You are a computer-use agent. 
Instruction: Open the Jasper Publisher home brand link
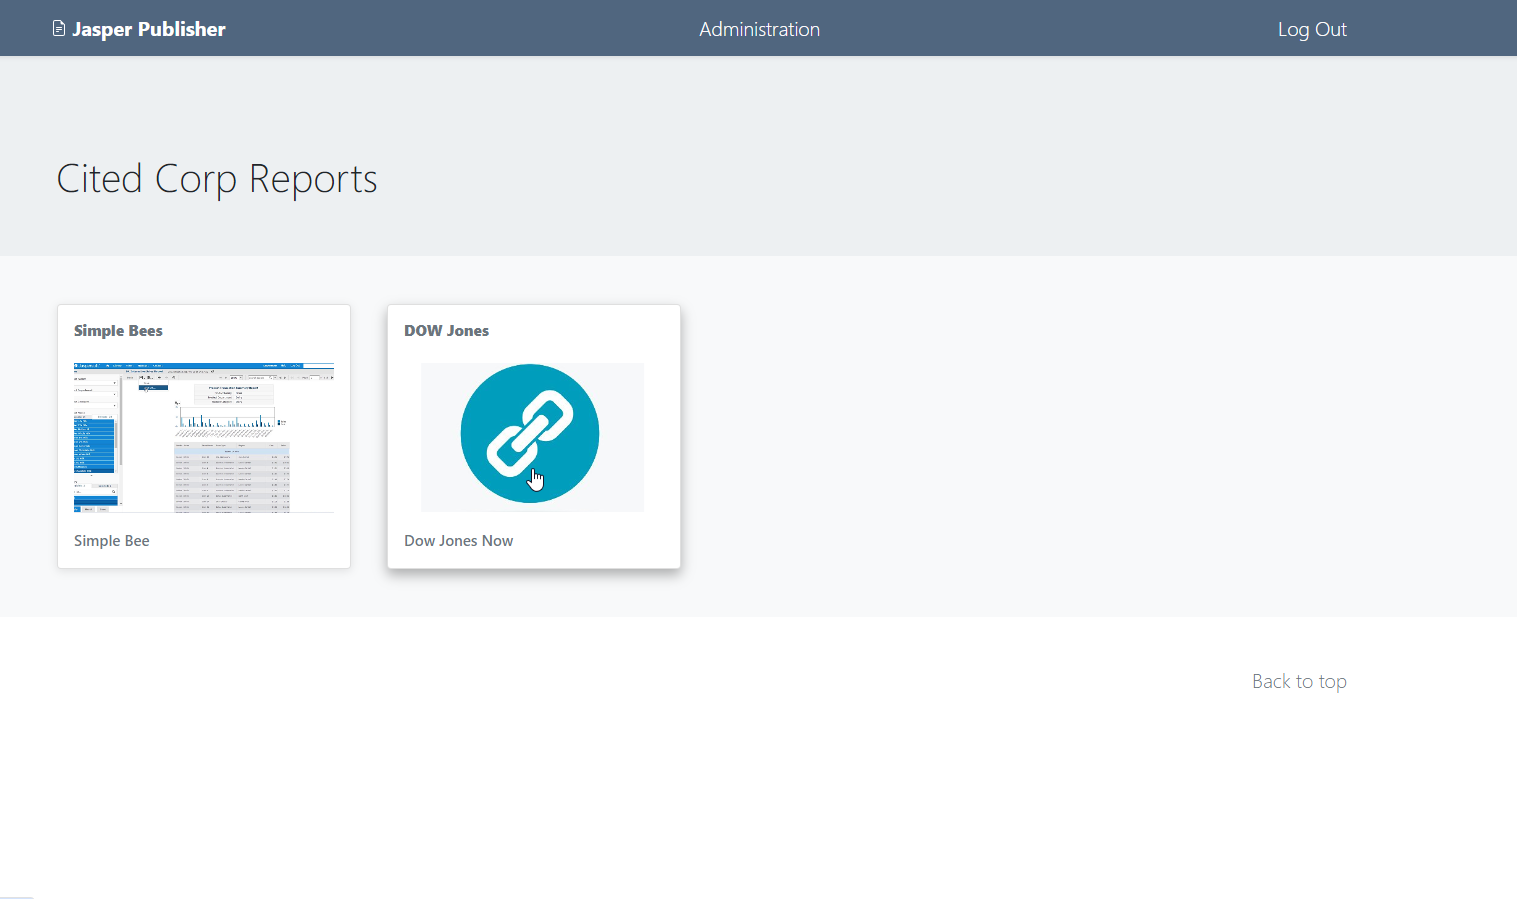coord(139,29)
